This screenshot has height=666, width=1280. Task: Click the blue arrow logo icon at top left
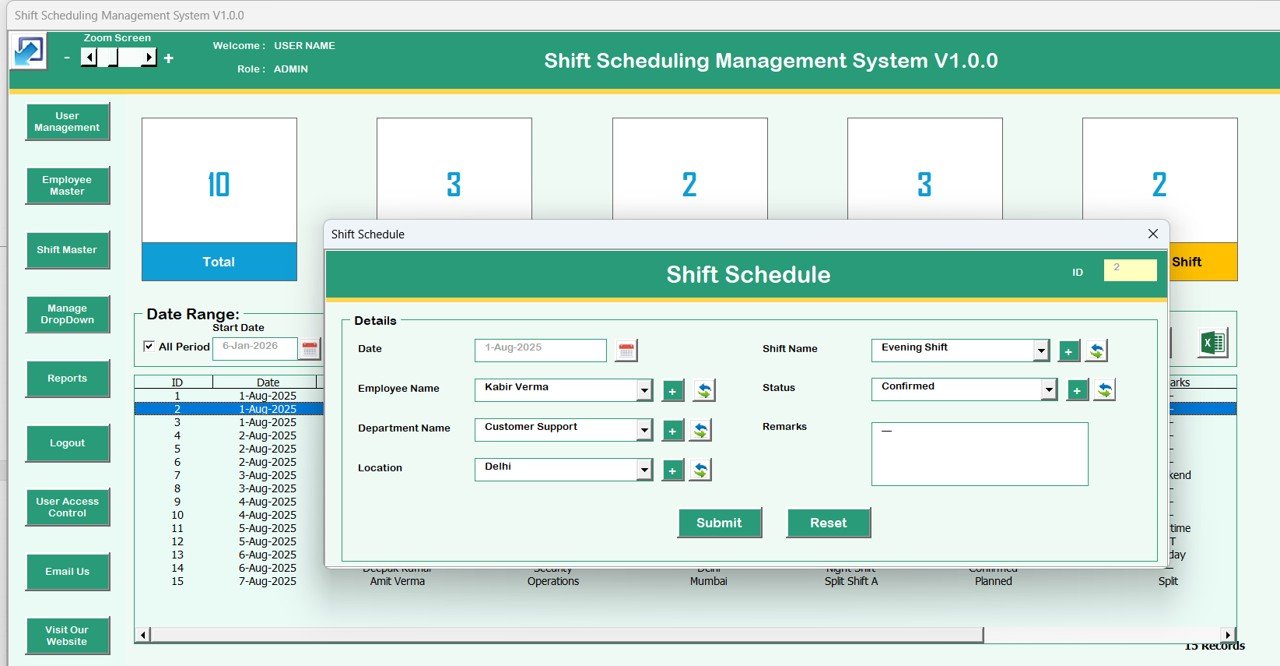[29, 52]
